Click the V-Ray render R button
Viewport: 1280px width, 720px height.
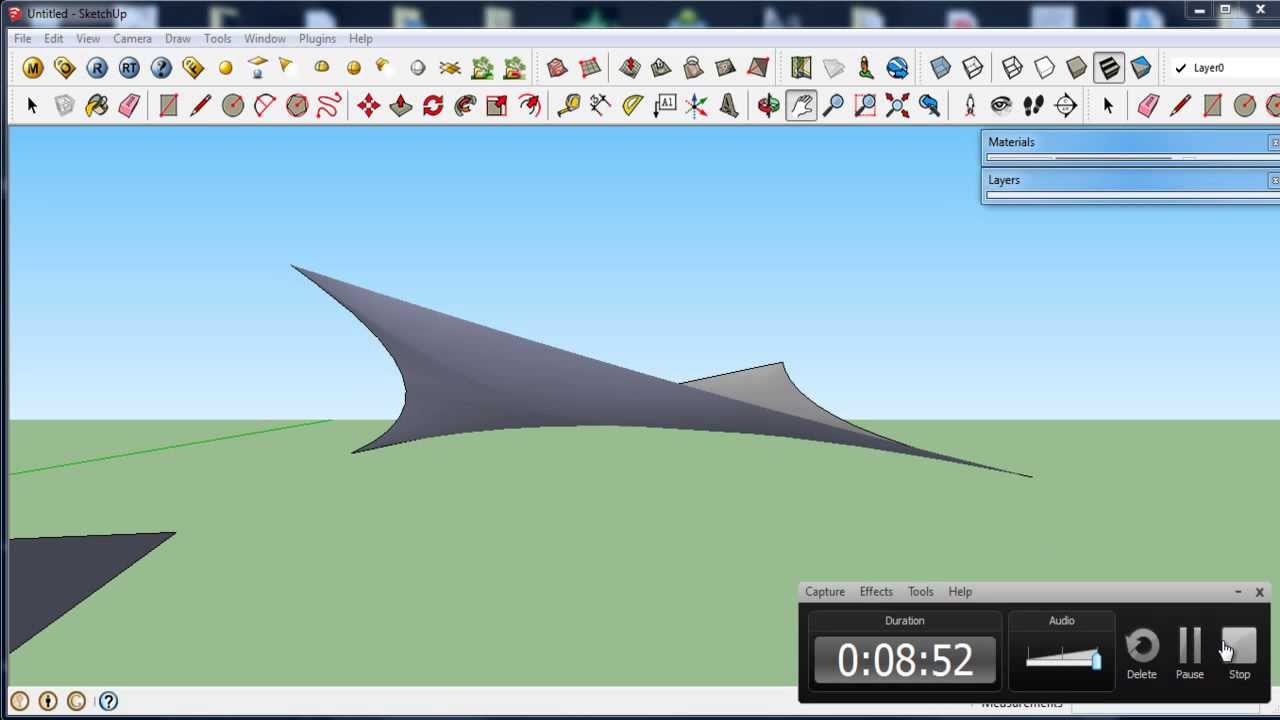pyautogui.click(x=97, y=68)
